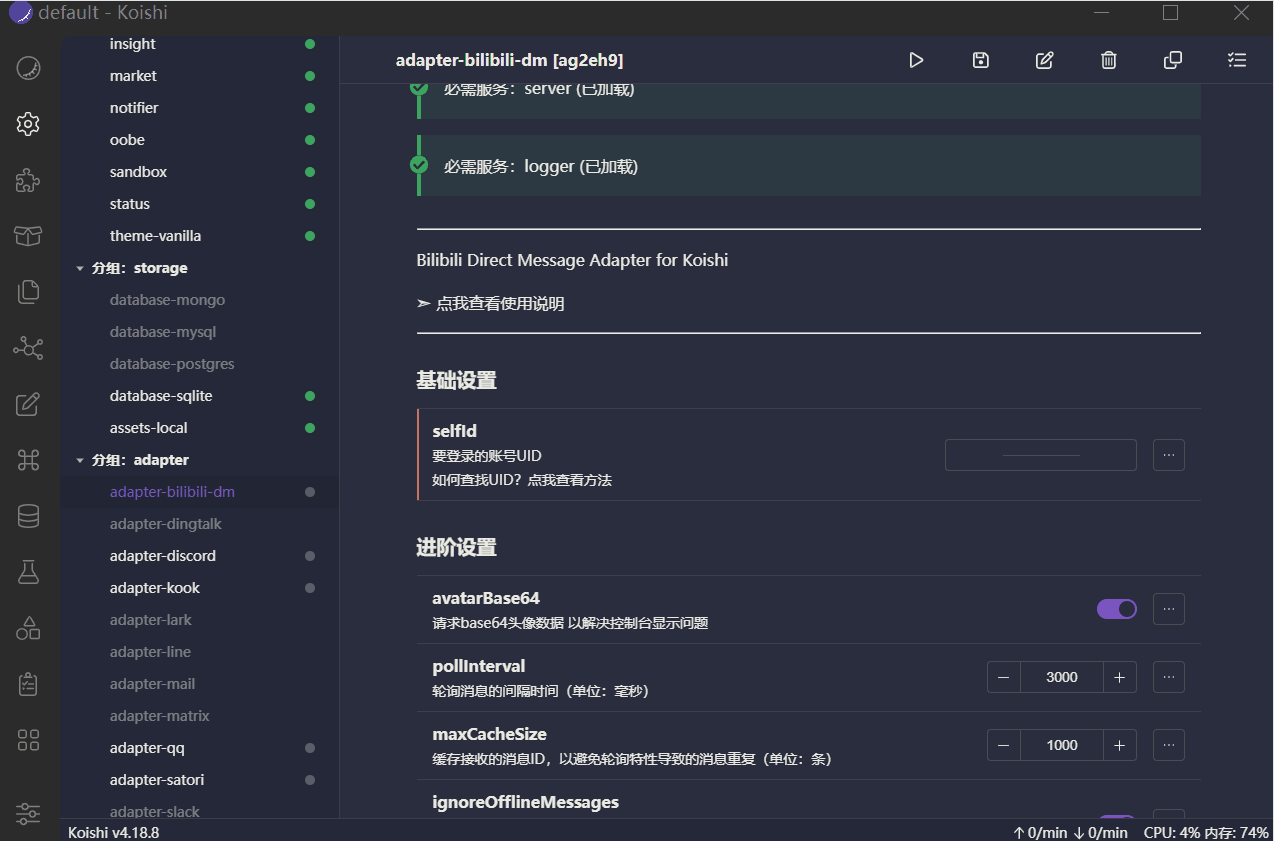Select the theme-vanilla plugin entry

pos(199,236)
